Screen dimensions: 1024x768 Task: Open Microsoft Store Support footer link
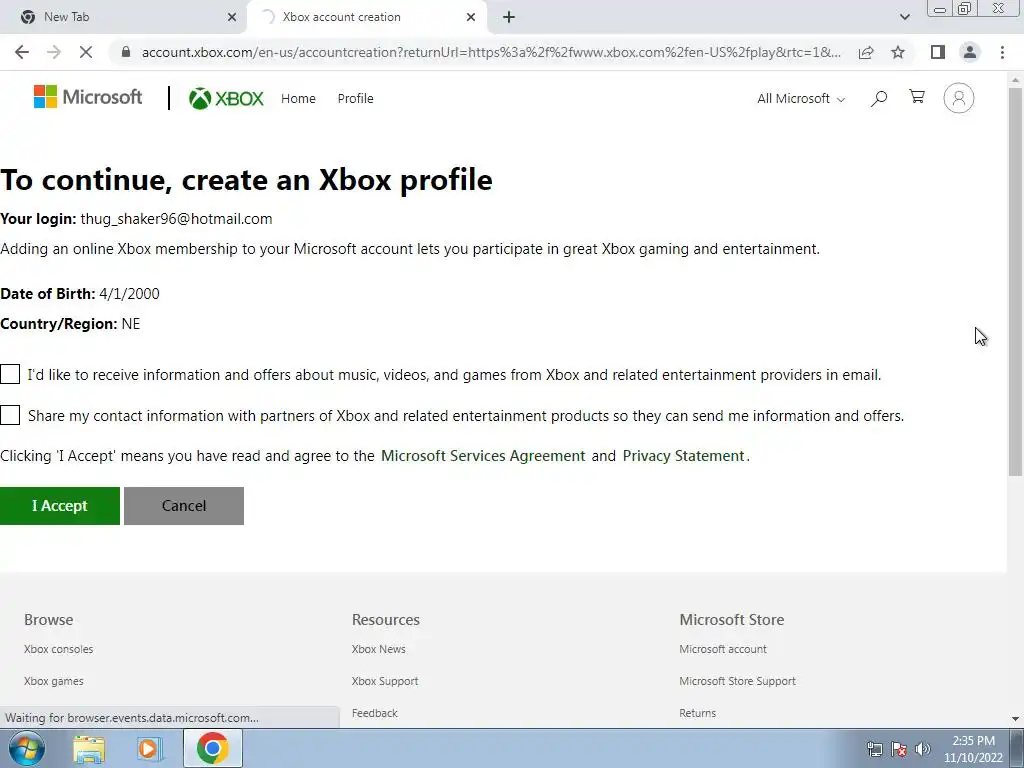point(737,681)
